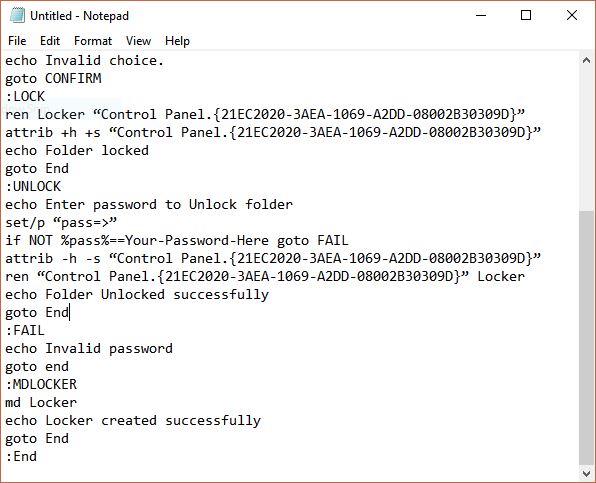Maximize the Notepad window
Viewport: 596px width, 483px height.
[x=526, y=16]
